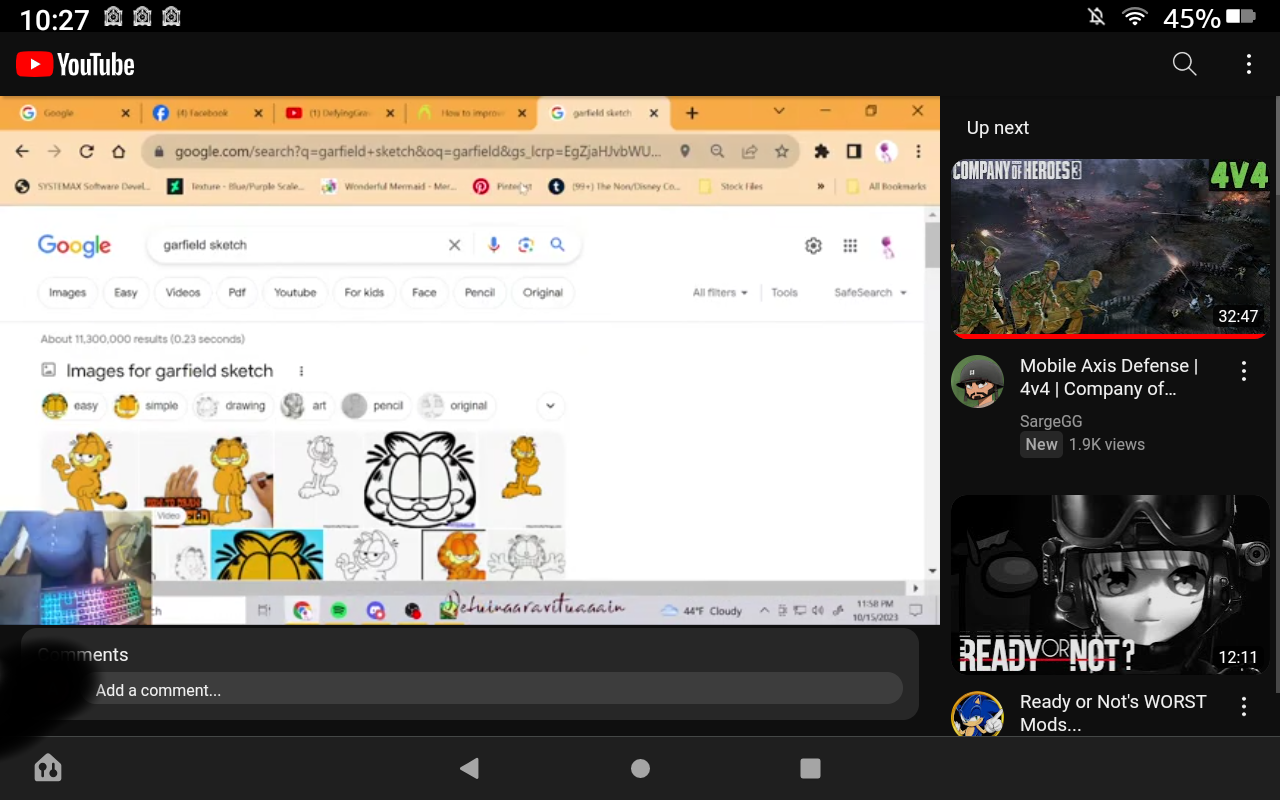This screenshot has width=1280, height=800.
Task: Click Chrome home icon in the video
Action: 118,151
